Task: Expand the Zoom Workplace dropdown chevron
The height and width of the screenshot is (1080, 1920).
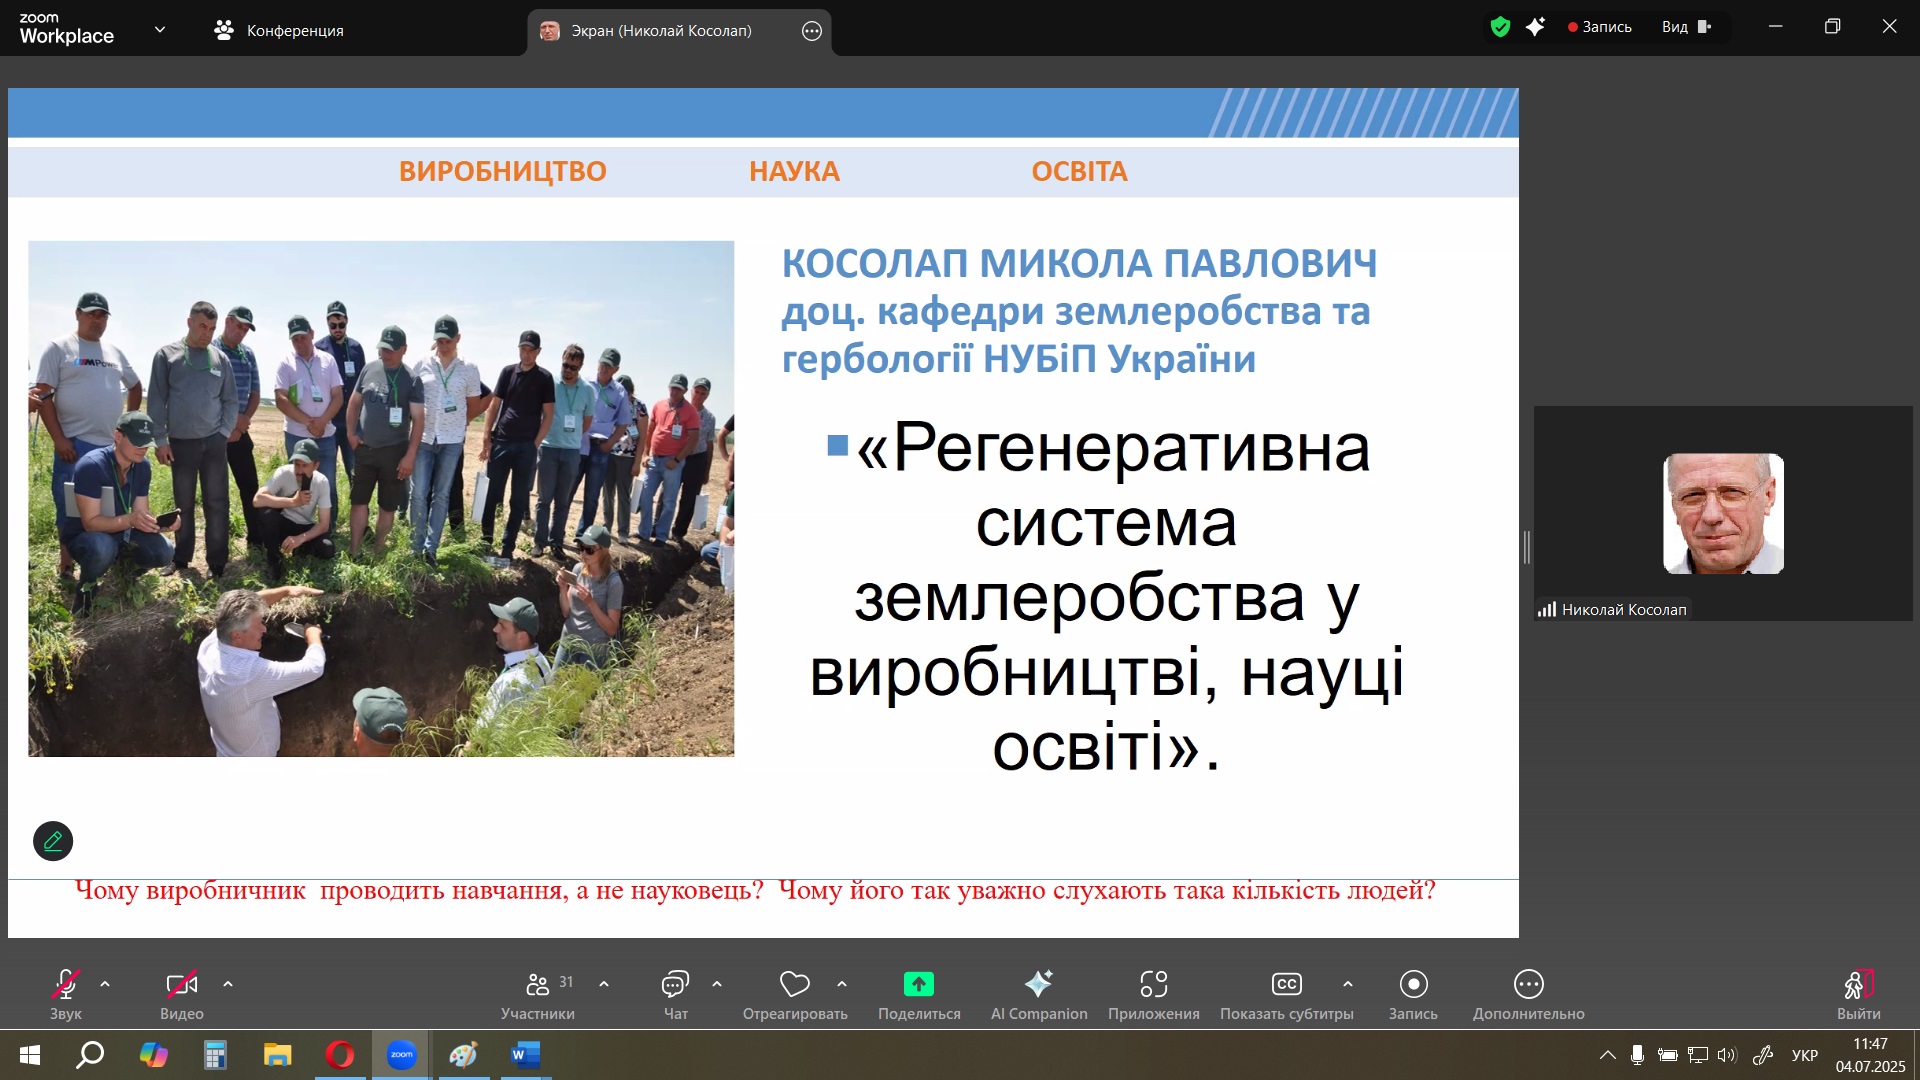Action: point(160,30)
